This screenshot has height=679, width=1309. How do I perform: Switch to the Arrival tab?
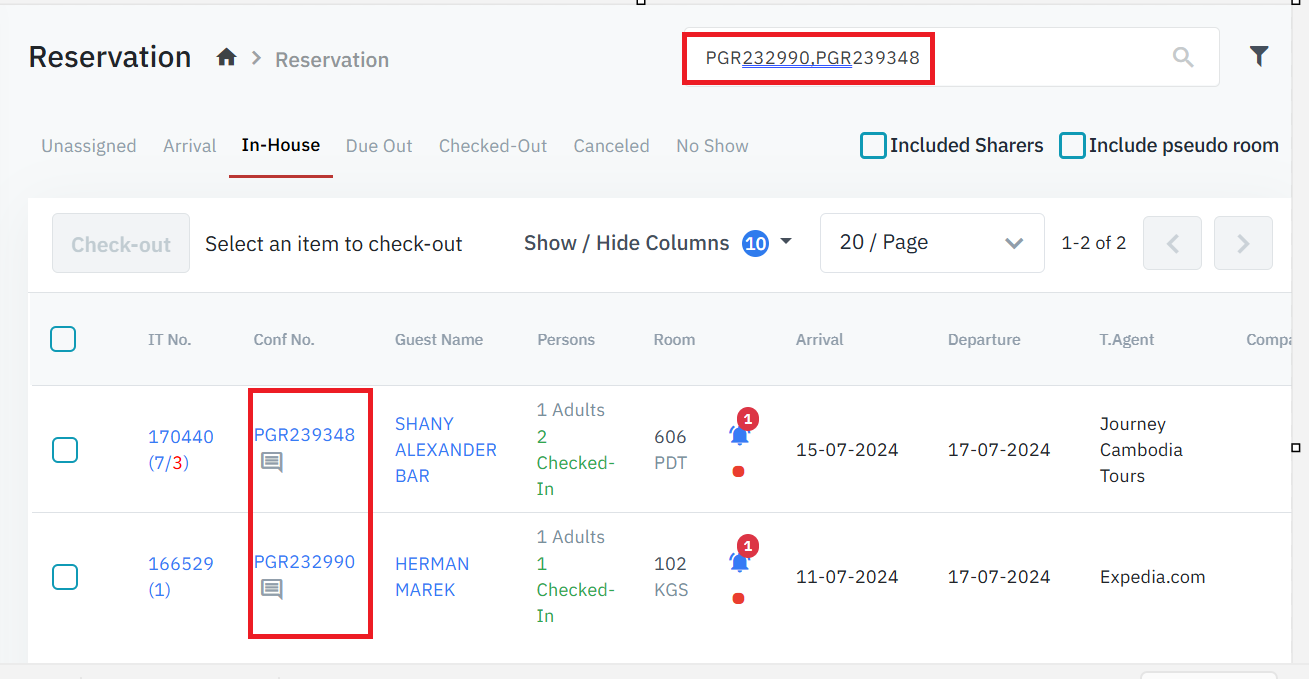[189, 146]
